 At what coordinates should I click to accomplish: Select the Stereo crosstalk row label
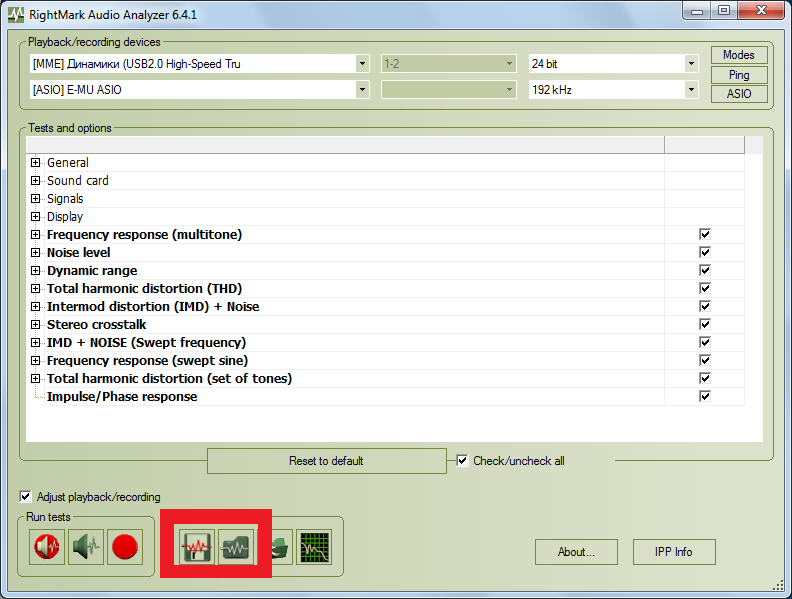click(96, 324)
